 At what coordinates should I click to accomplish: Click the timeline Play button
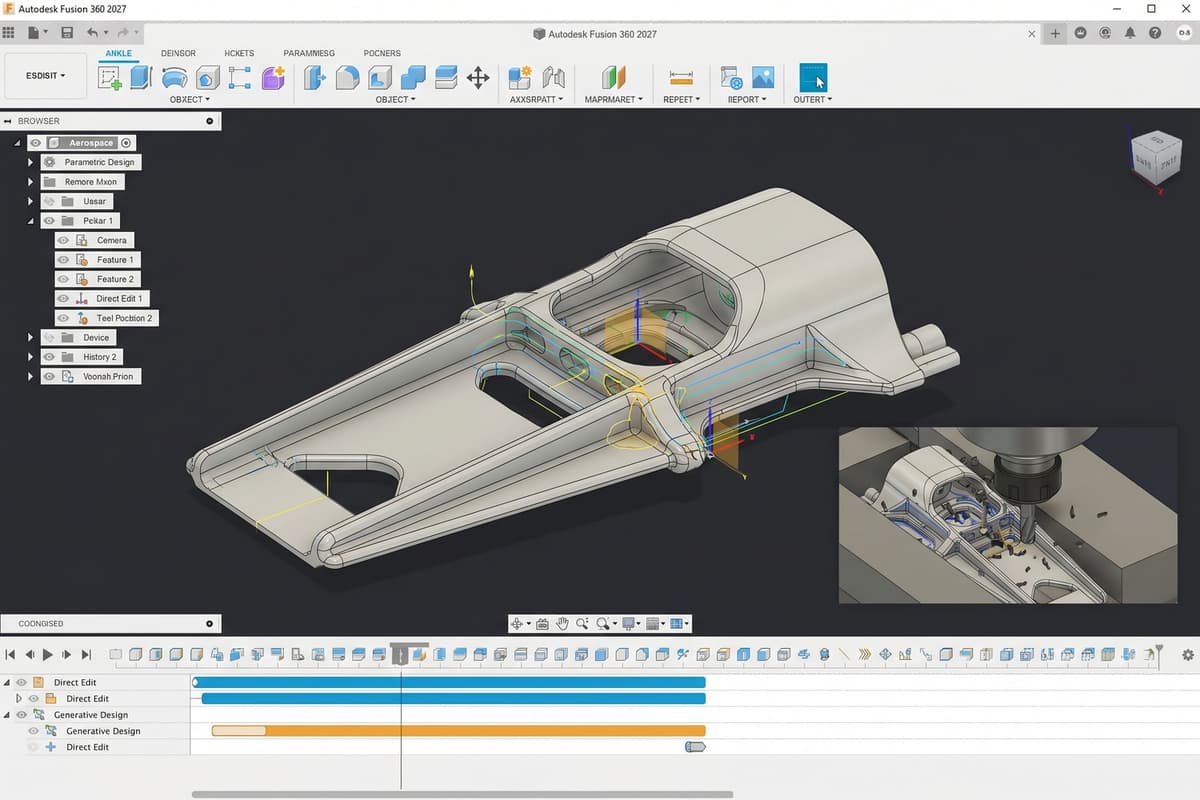[47, 655]
